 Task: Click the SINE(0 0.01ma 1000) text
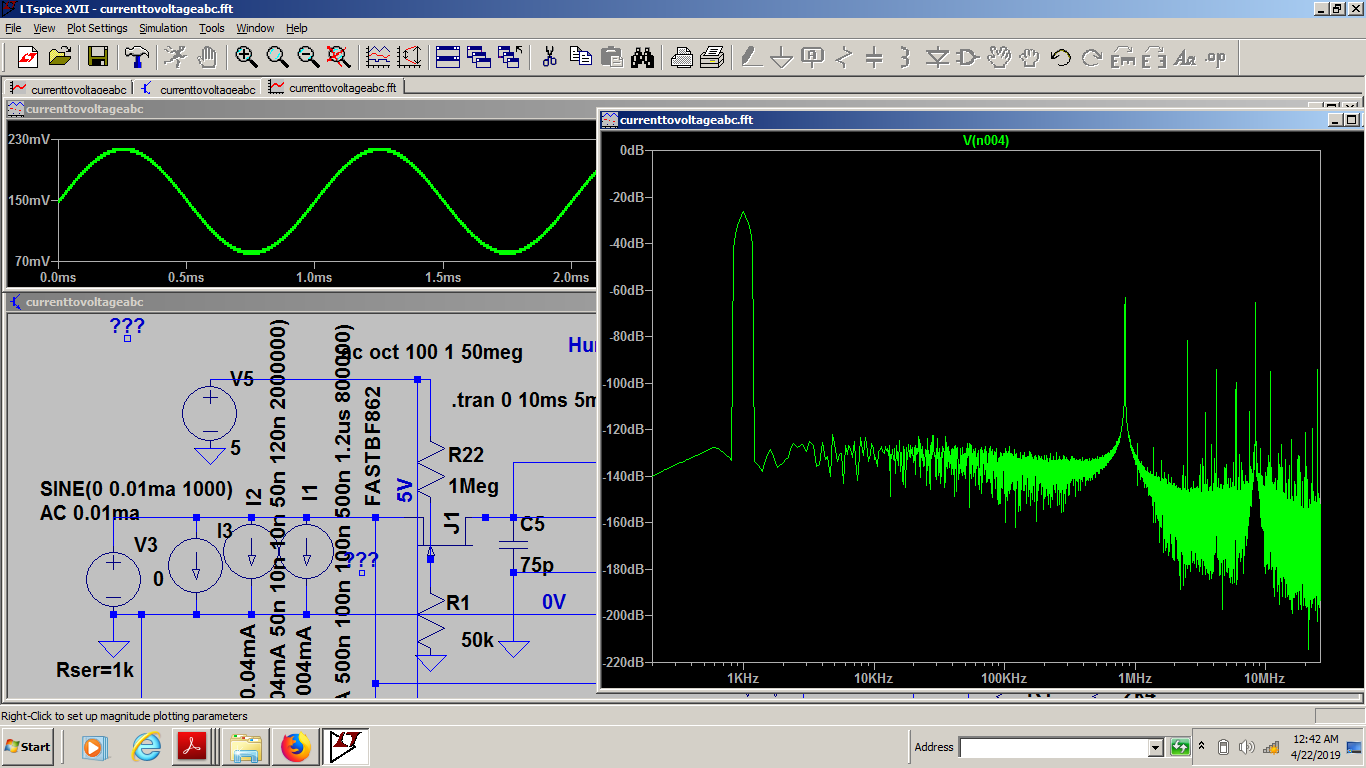click(136, 490)
